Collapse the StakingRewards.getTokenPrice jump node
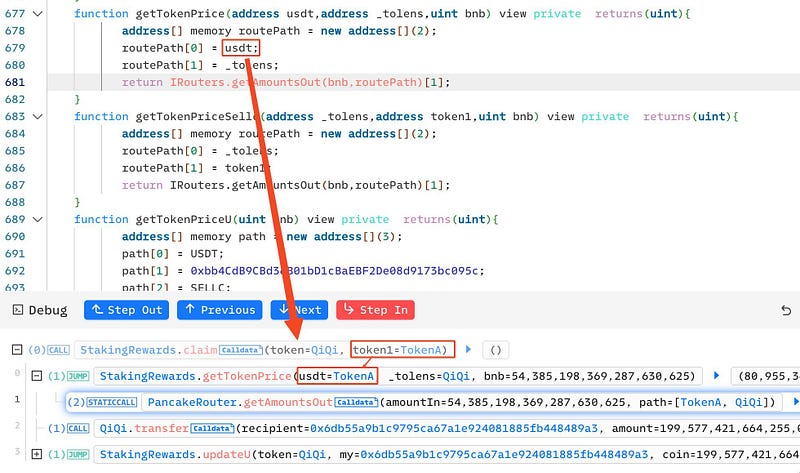800x473 pixels. click(x=38, y=376)
